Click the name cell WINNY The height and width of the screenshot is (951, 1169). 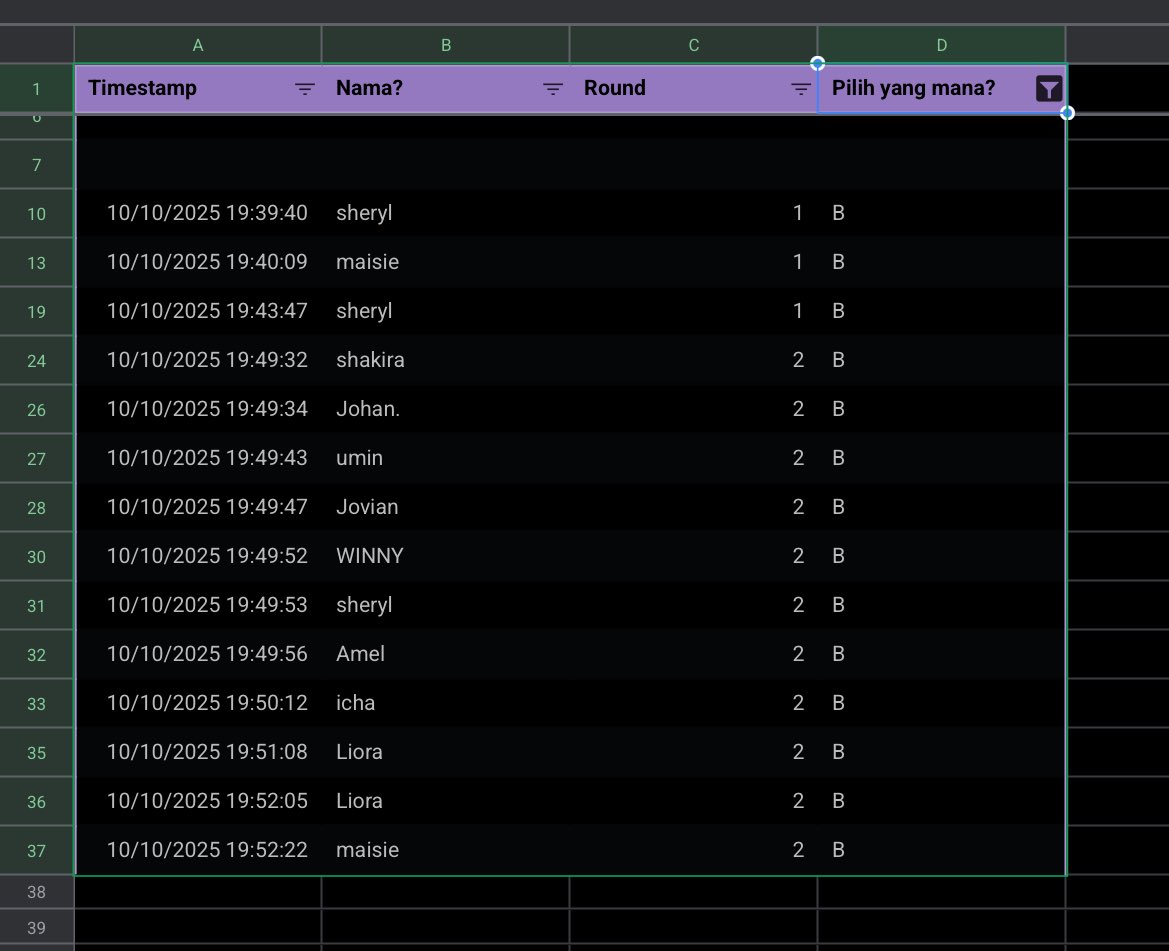446,556
